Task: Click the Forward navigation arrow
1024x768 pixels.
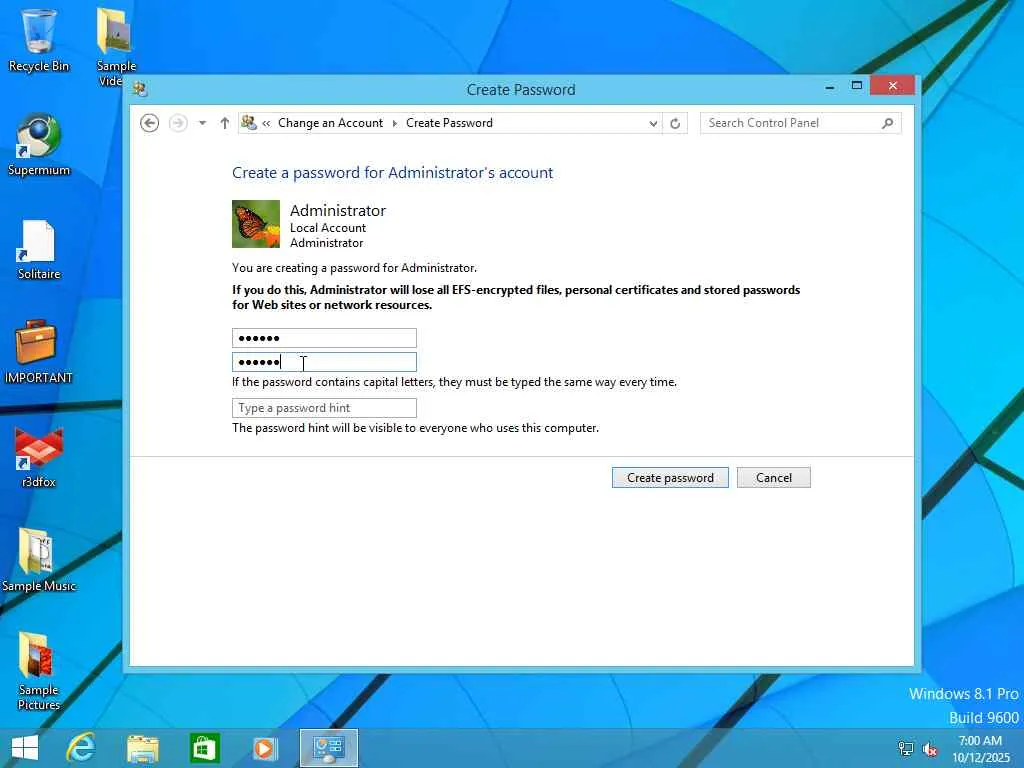Action: (x=178, y=123)
